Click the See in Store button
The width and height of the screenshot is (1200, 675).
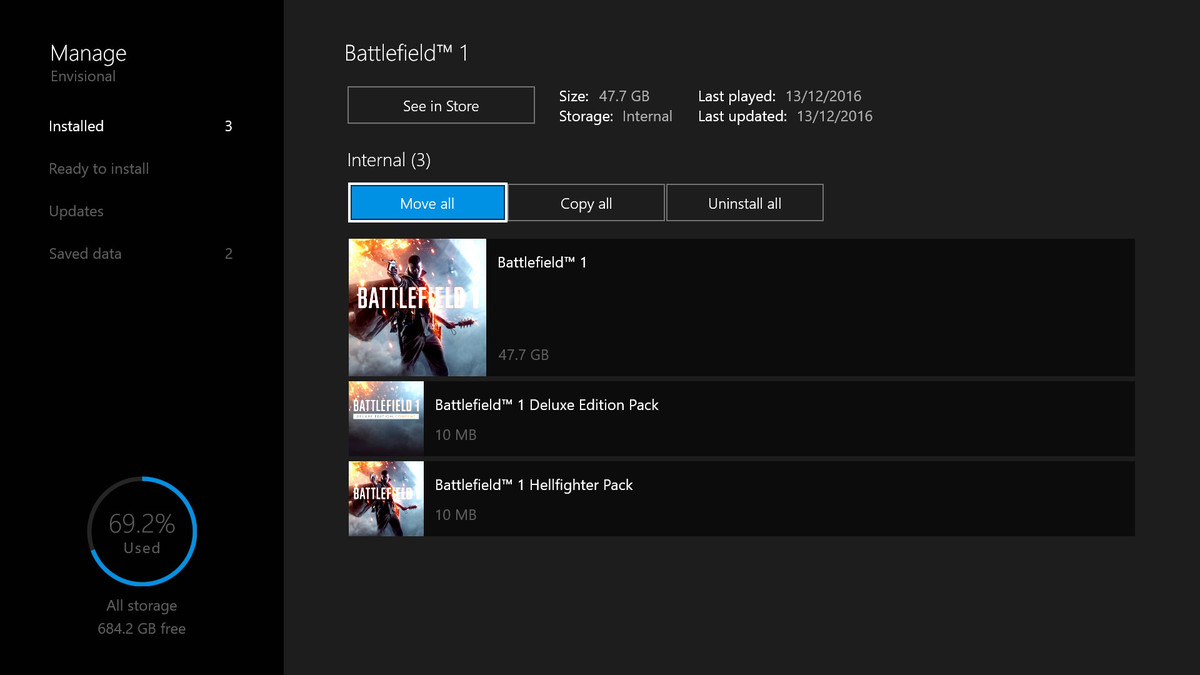coord(441,106)
